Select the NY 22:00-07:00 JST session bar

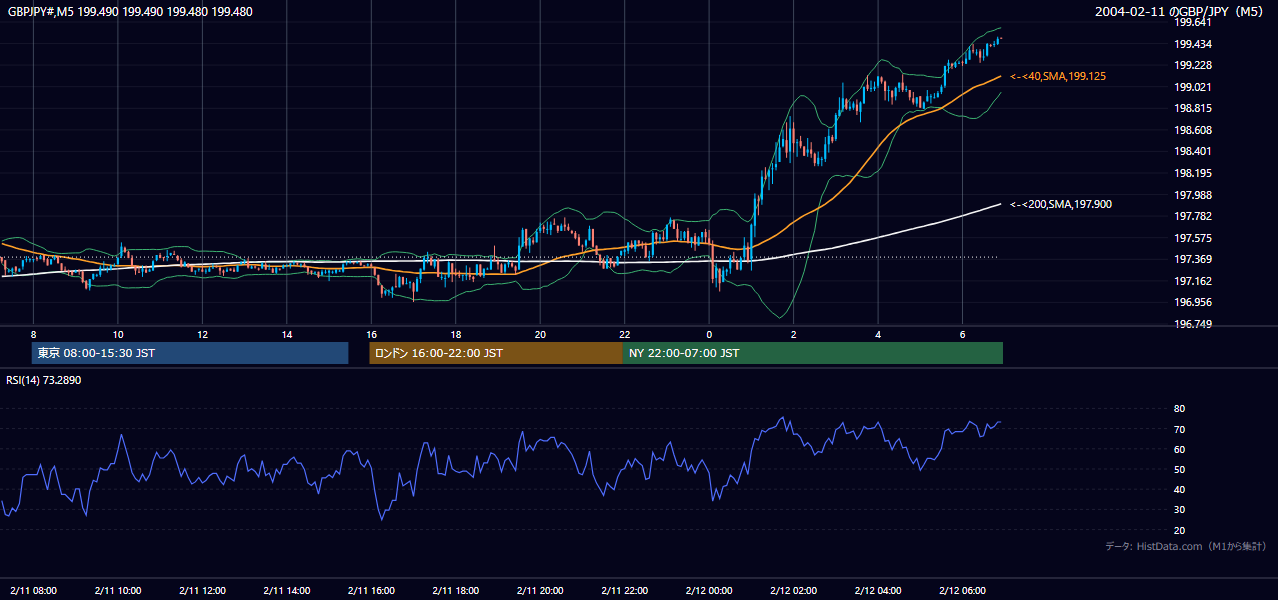813,353
